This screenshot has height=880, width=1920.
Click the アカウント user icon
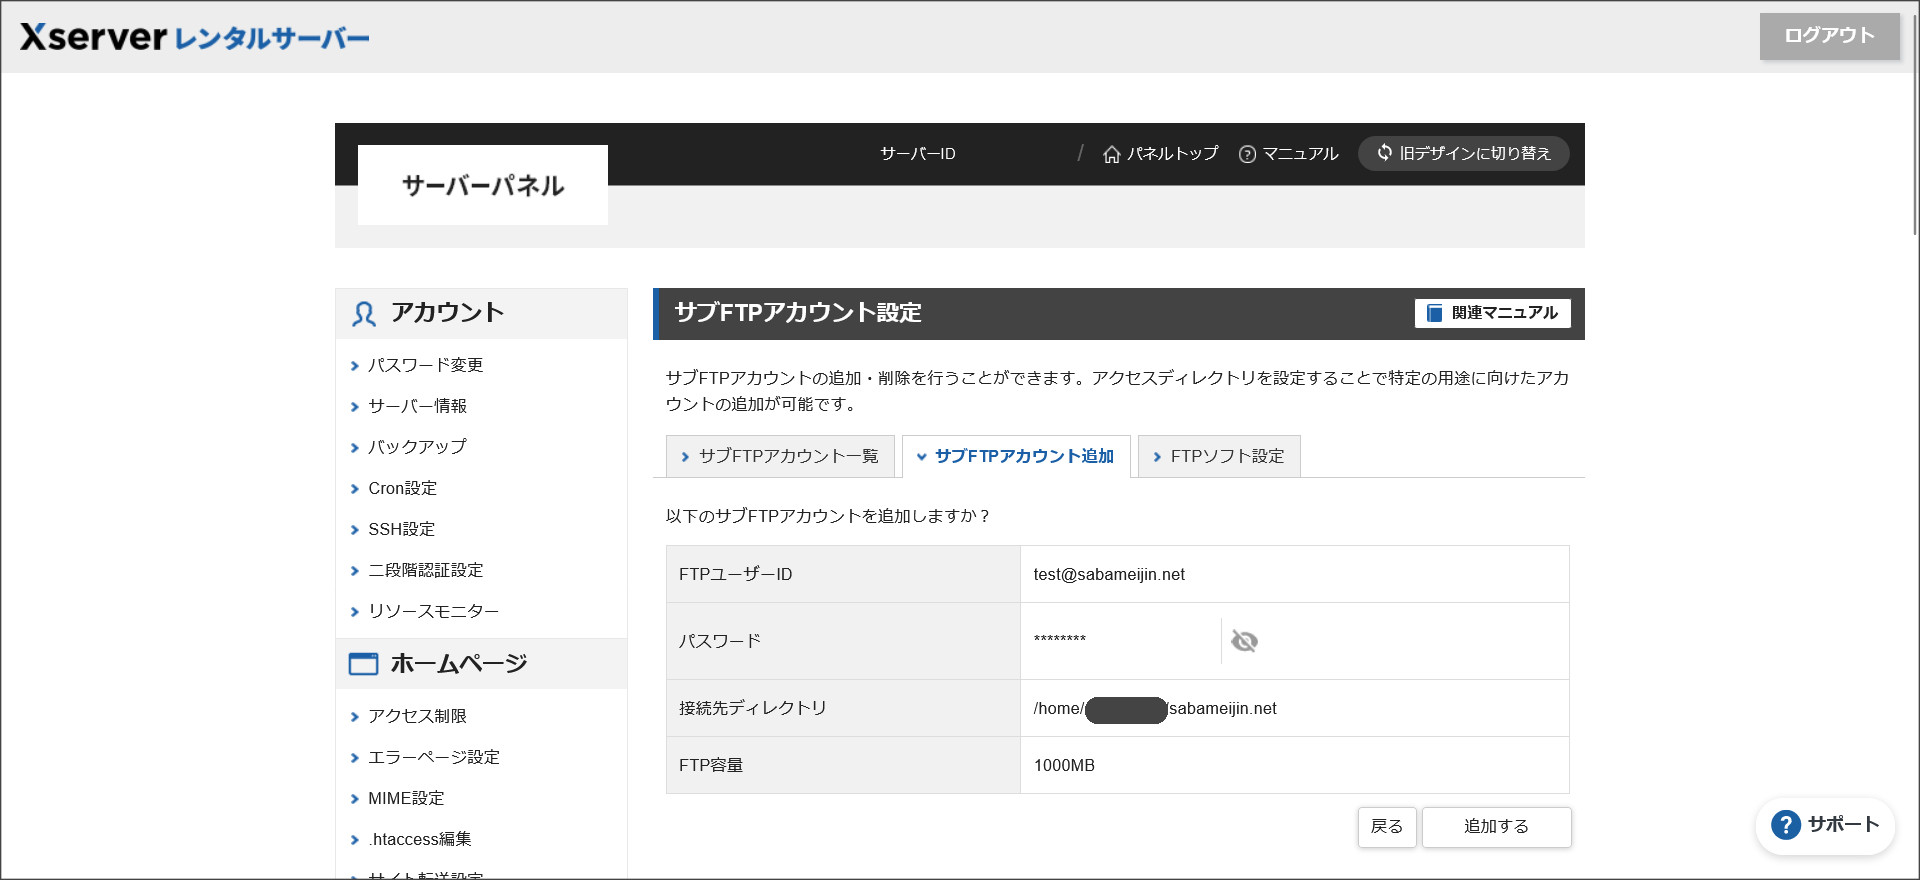point(364,314)
